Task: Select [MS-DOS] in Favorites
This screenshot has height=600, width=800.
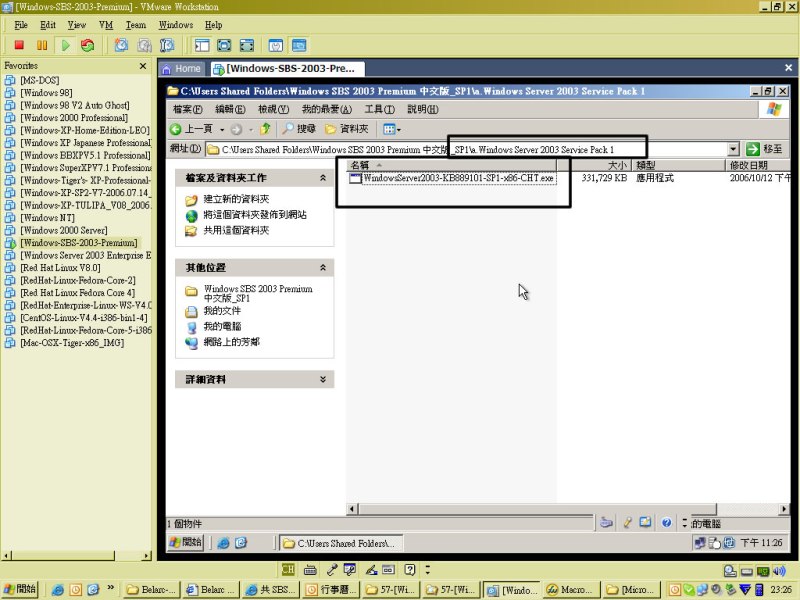Action: [x=40, y=80]
